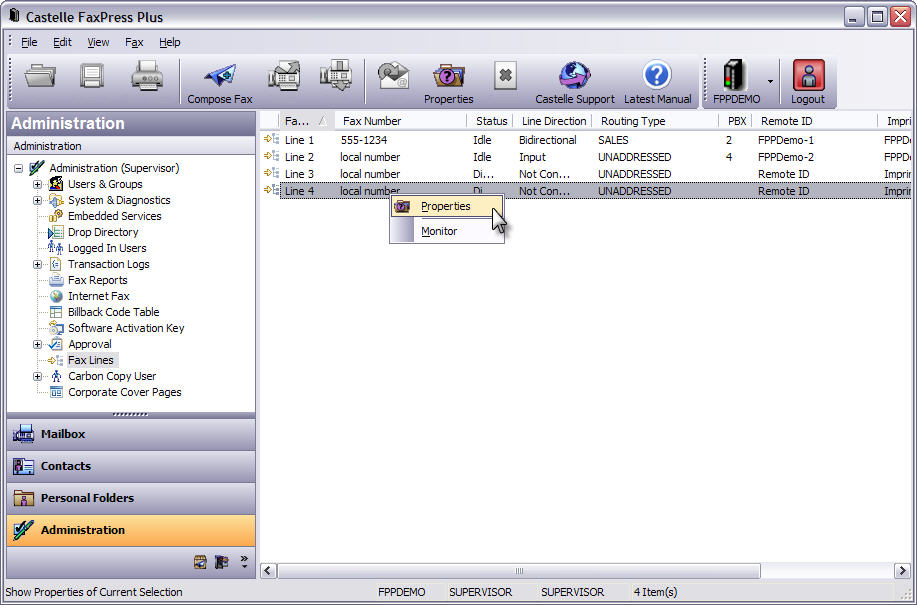Select Transaction Logs in the tree

pyautogui.click(x=108, y=264)
